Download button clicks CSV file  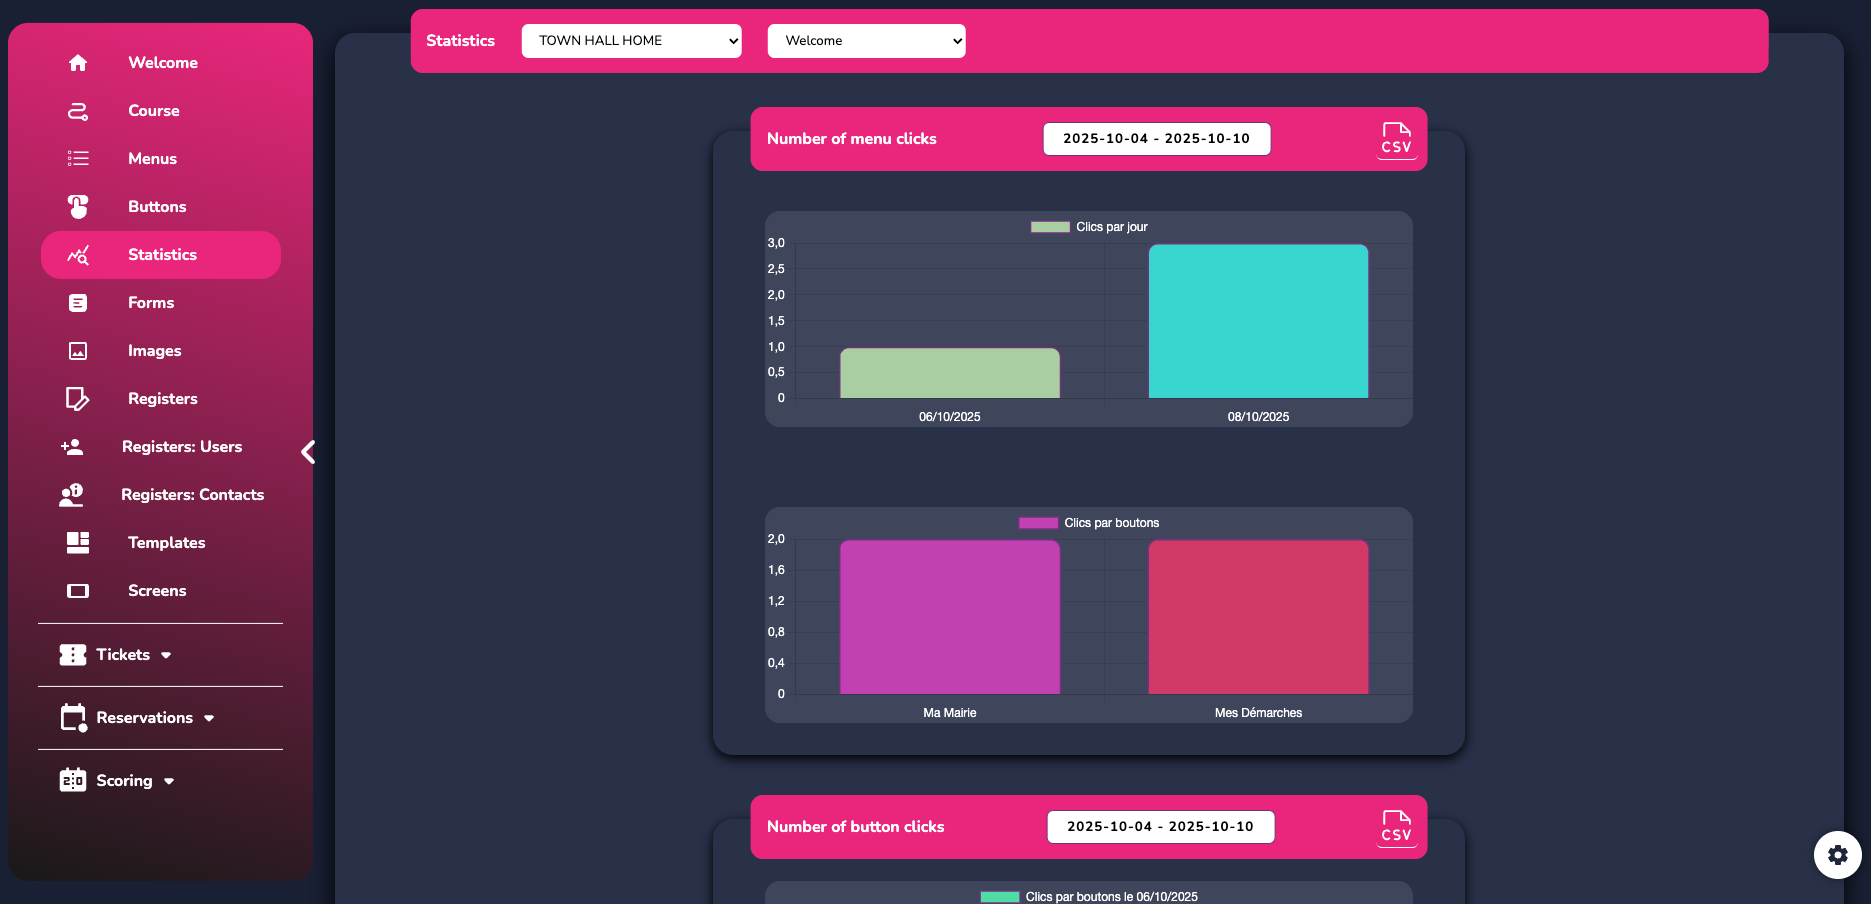1396,827
